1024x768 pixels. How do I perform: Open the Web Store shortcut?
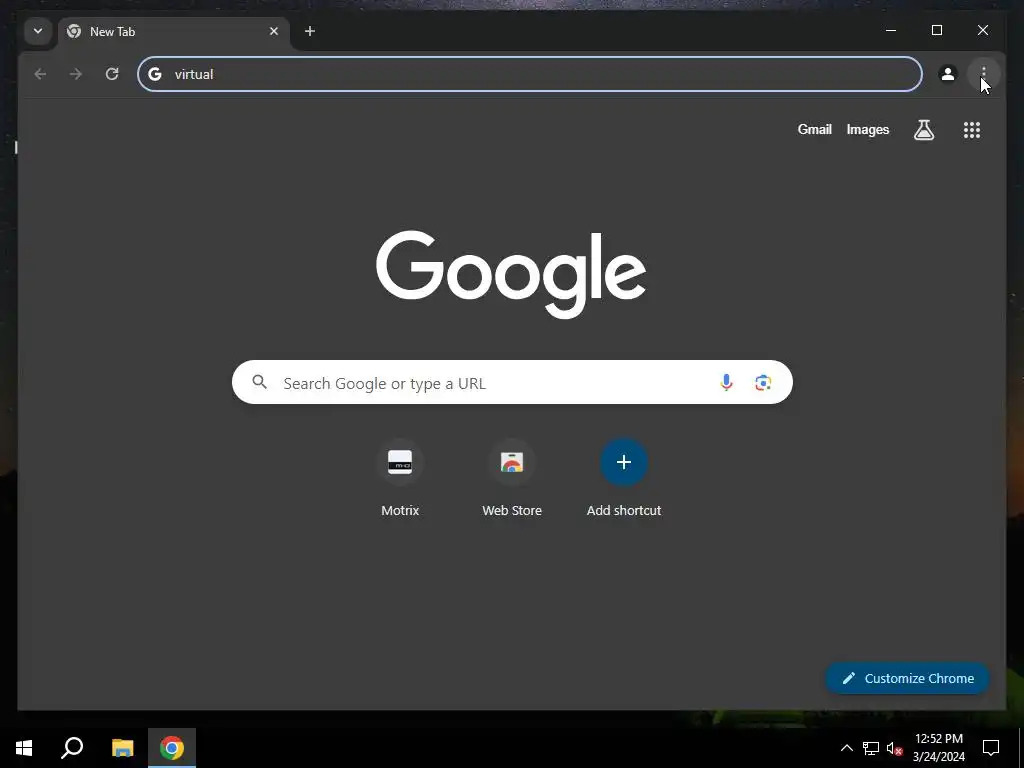pos(512,479)
